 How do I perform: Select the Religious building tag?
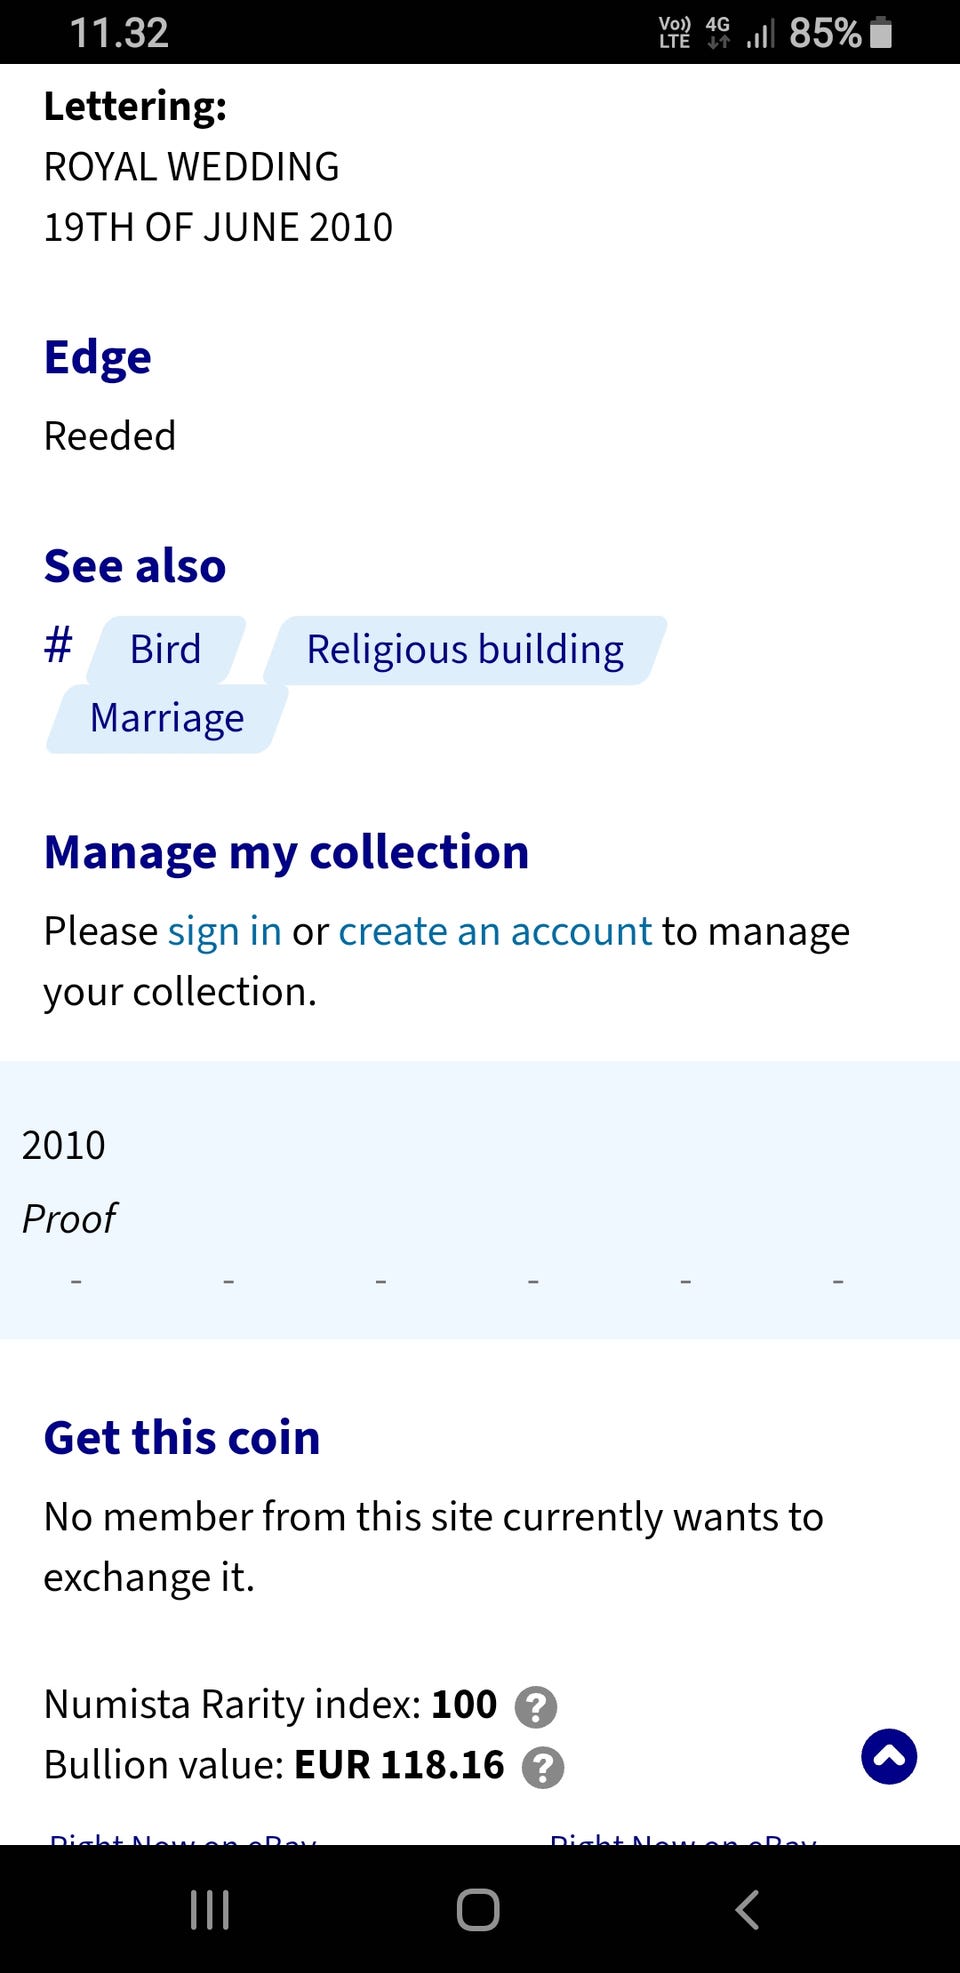[465, 650]
